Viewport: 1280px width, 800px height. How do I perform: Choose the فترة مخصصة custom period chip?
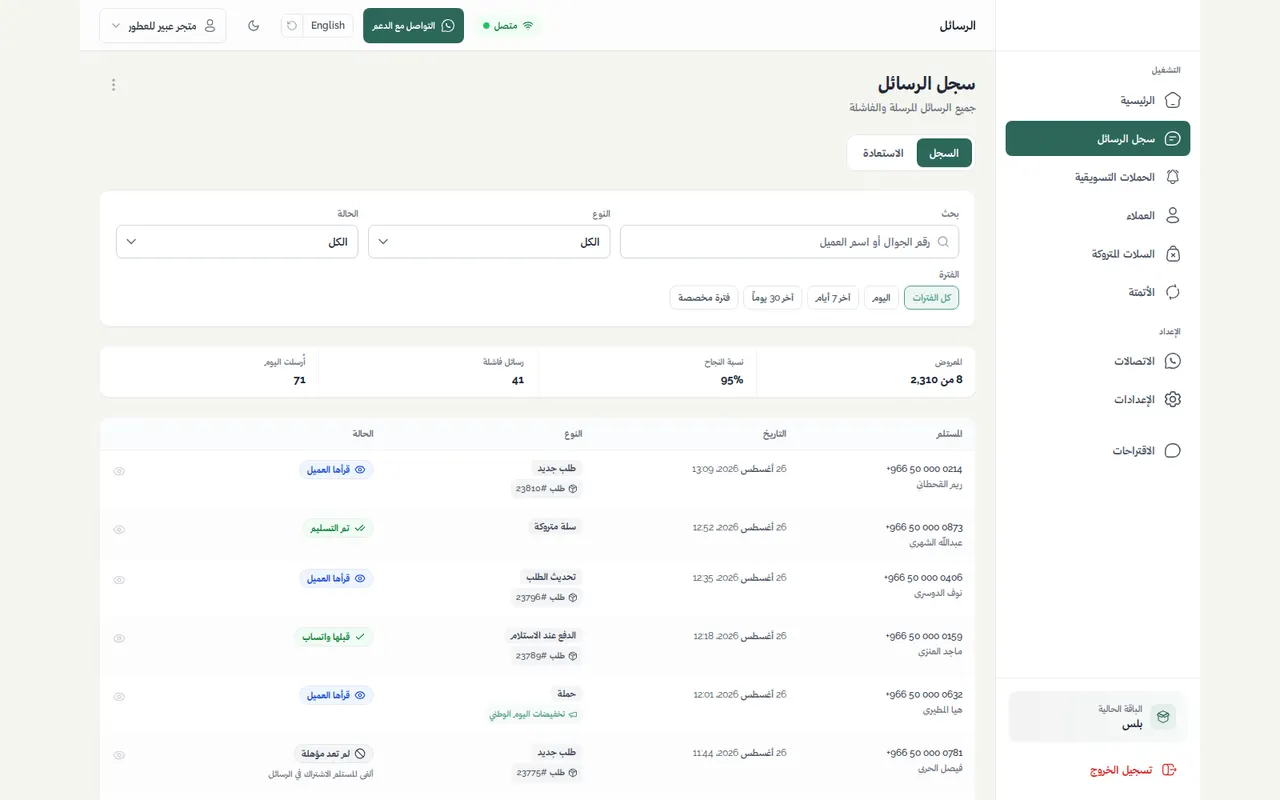coord(704,298)
